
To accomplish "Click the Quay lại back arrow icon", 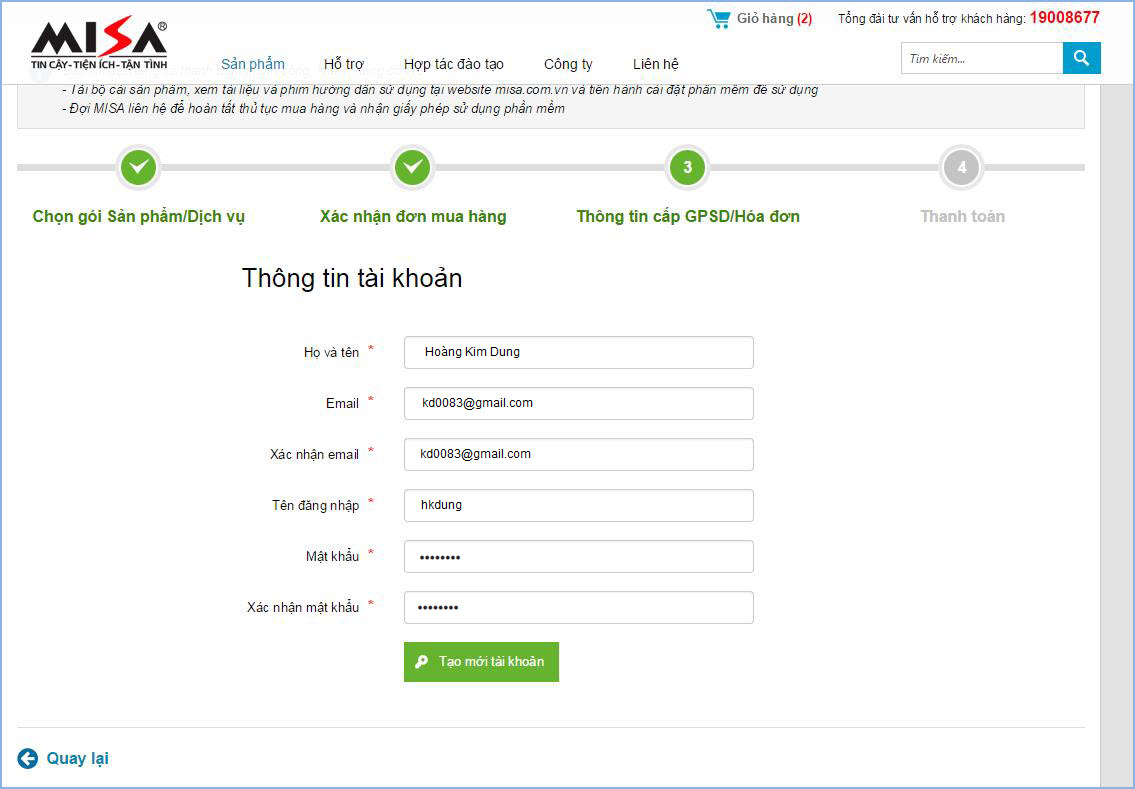I will click(27, 758).
